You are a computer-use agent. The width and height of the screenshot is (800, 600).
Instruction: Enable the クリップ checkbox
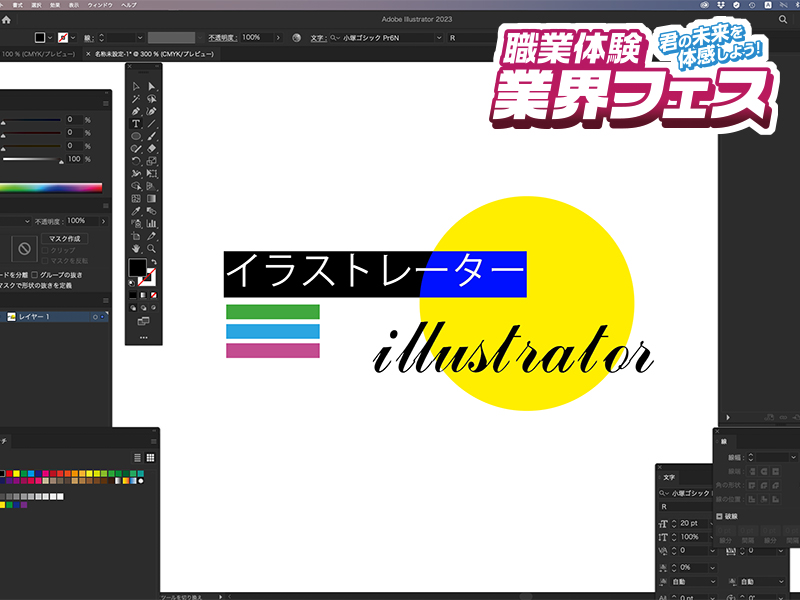45,251
